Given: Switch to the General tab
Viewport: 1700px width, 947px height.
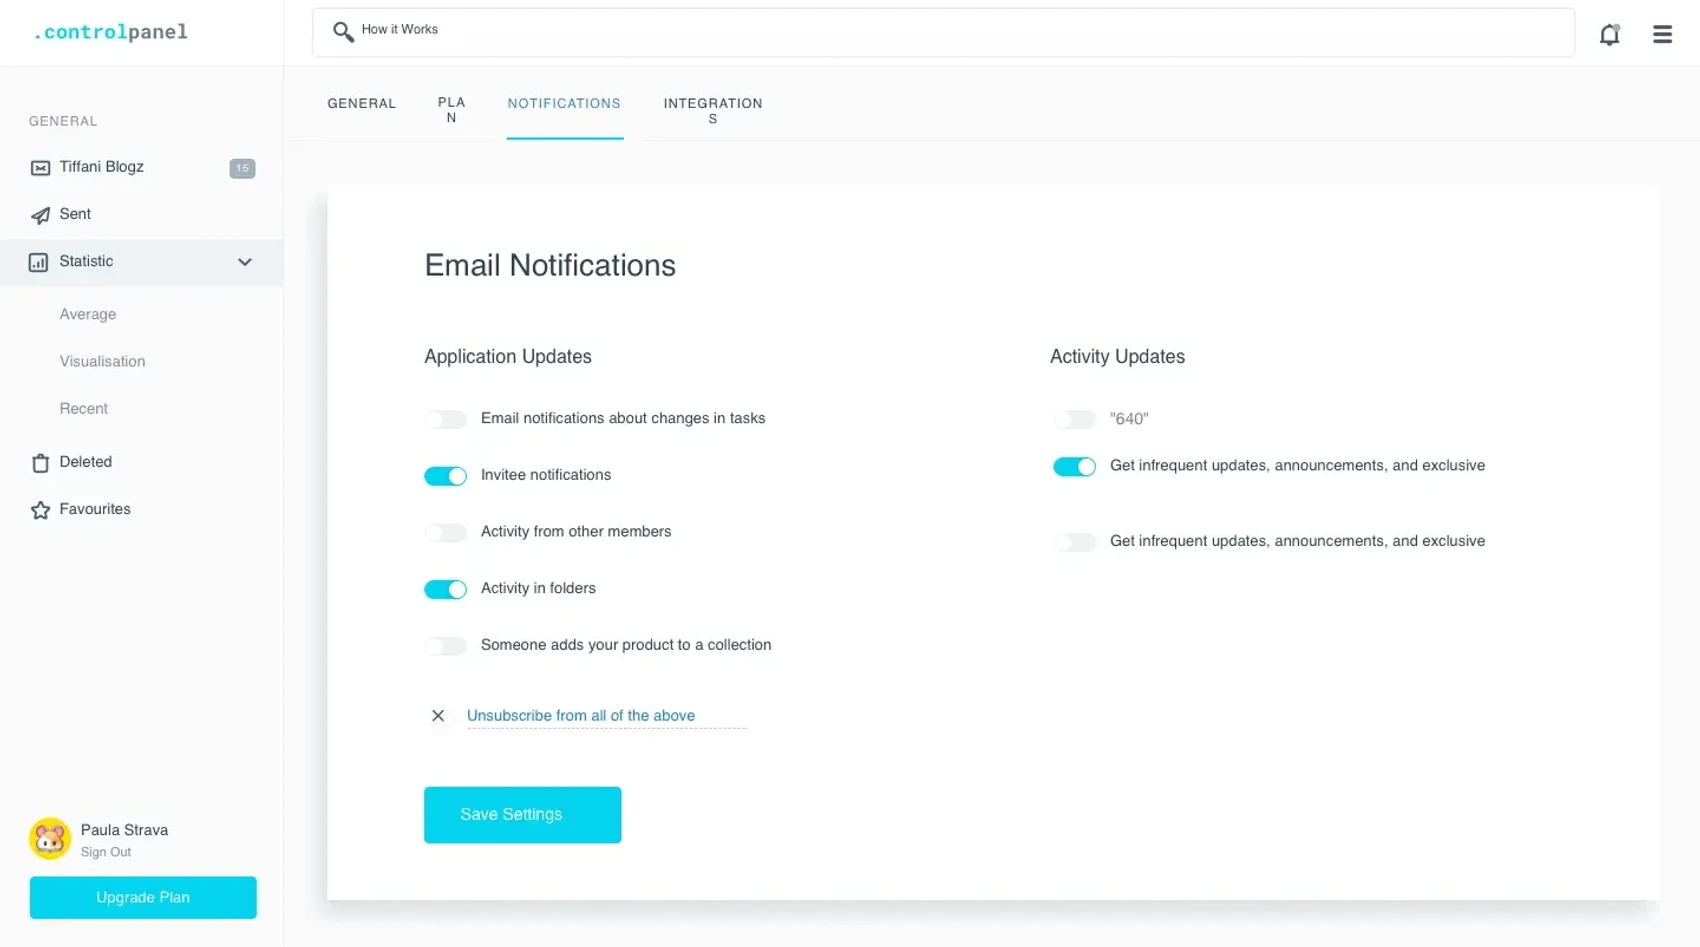Looking at the screenshot, I should (x=361, y=104).
